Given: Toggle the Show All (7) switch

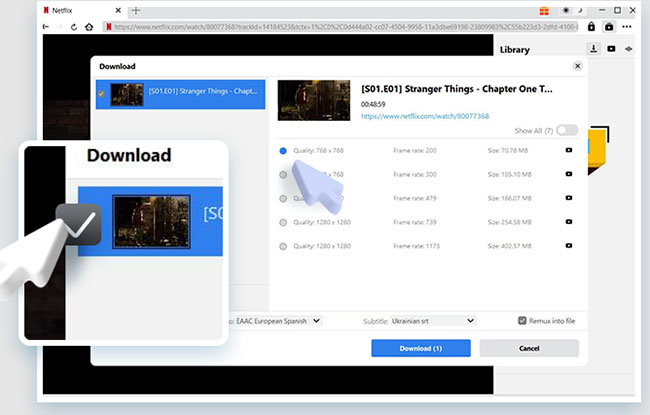Looking at the screenshot, I should click(567, 131).
